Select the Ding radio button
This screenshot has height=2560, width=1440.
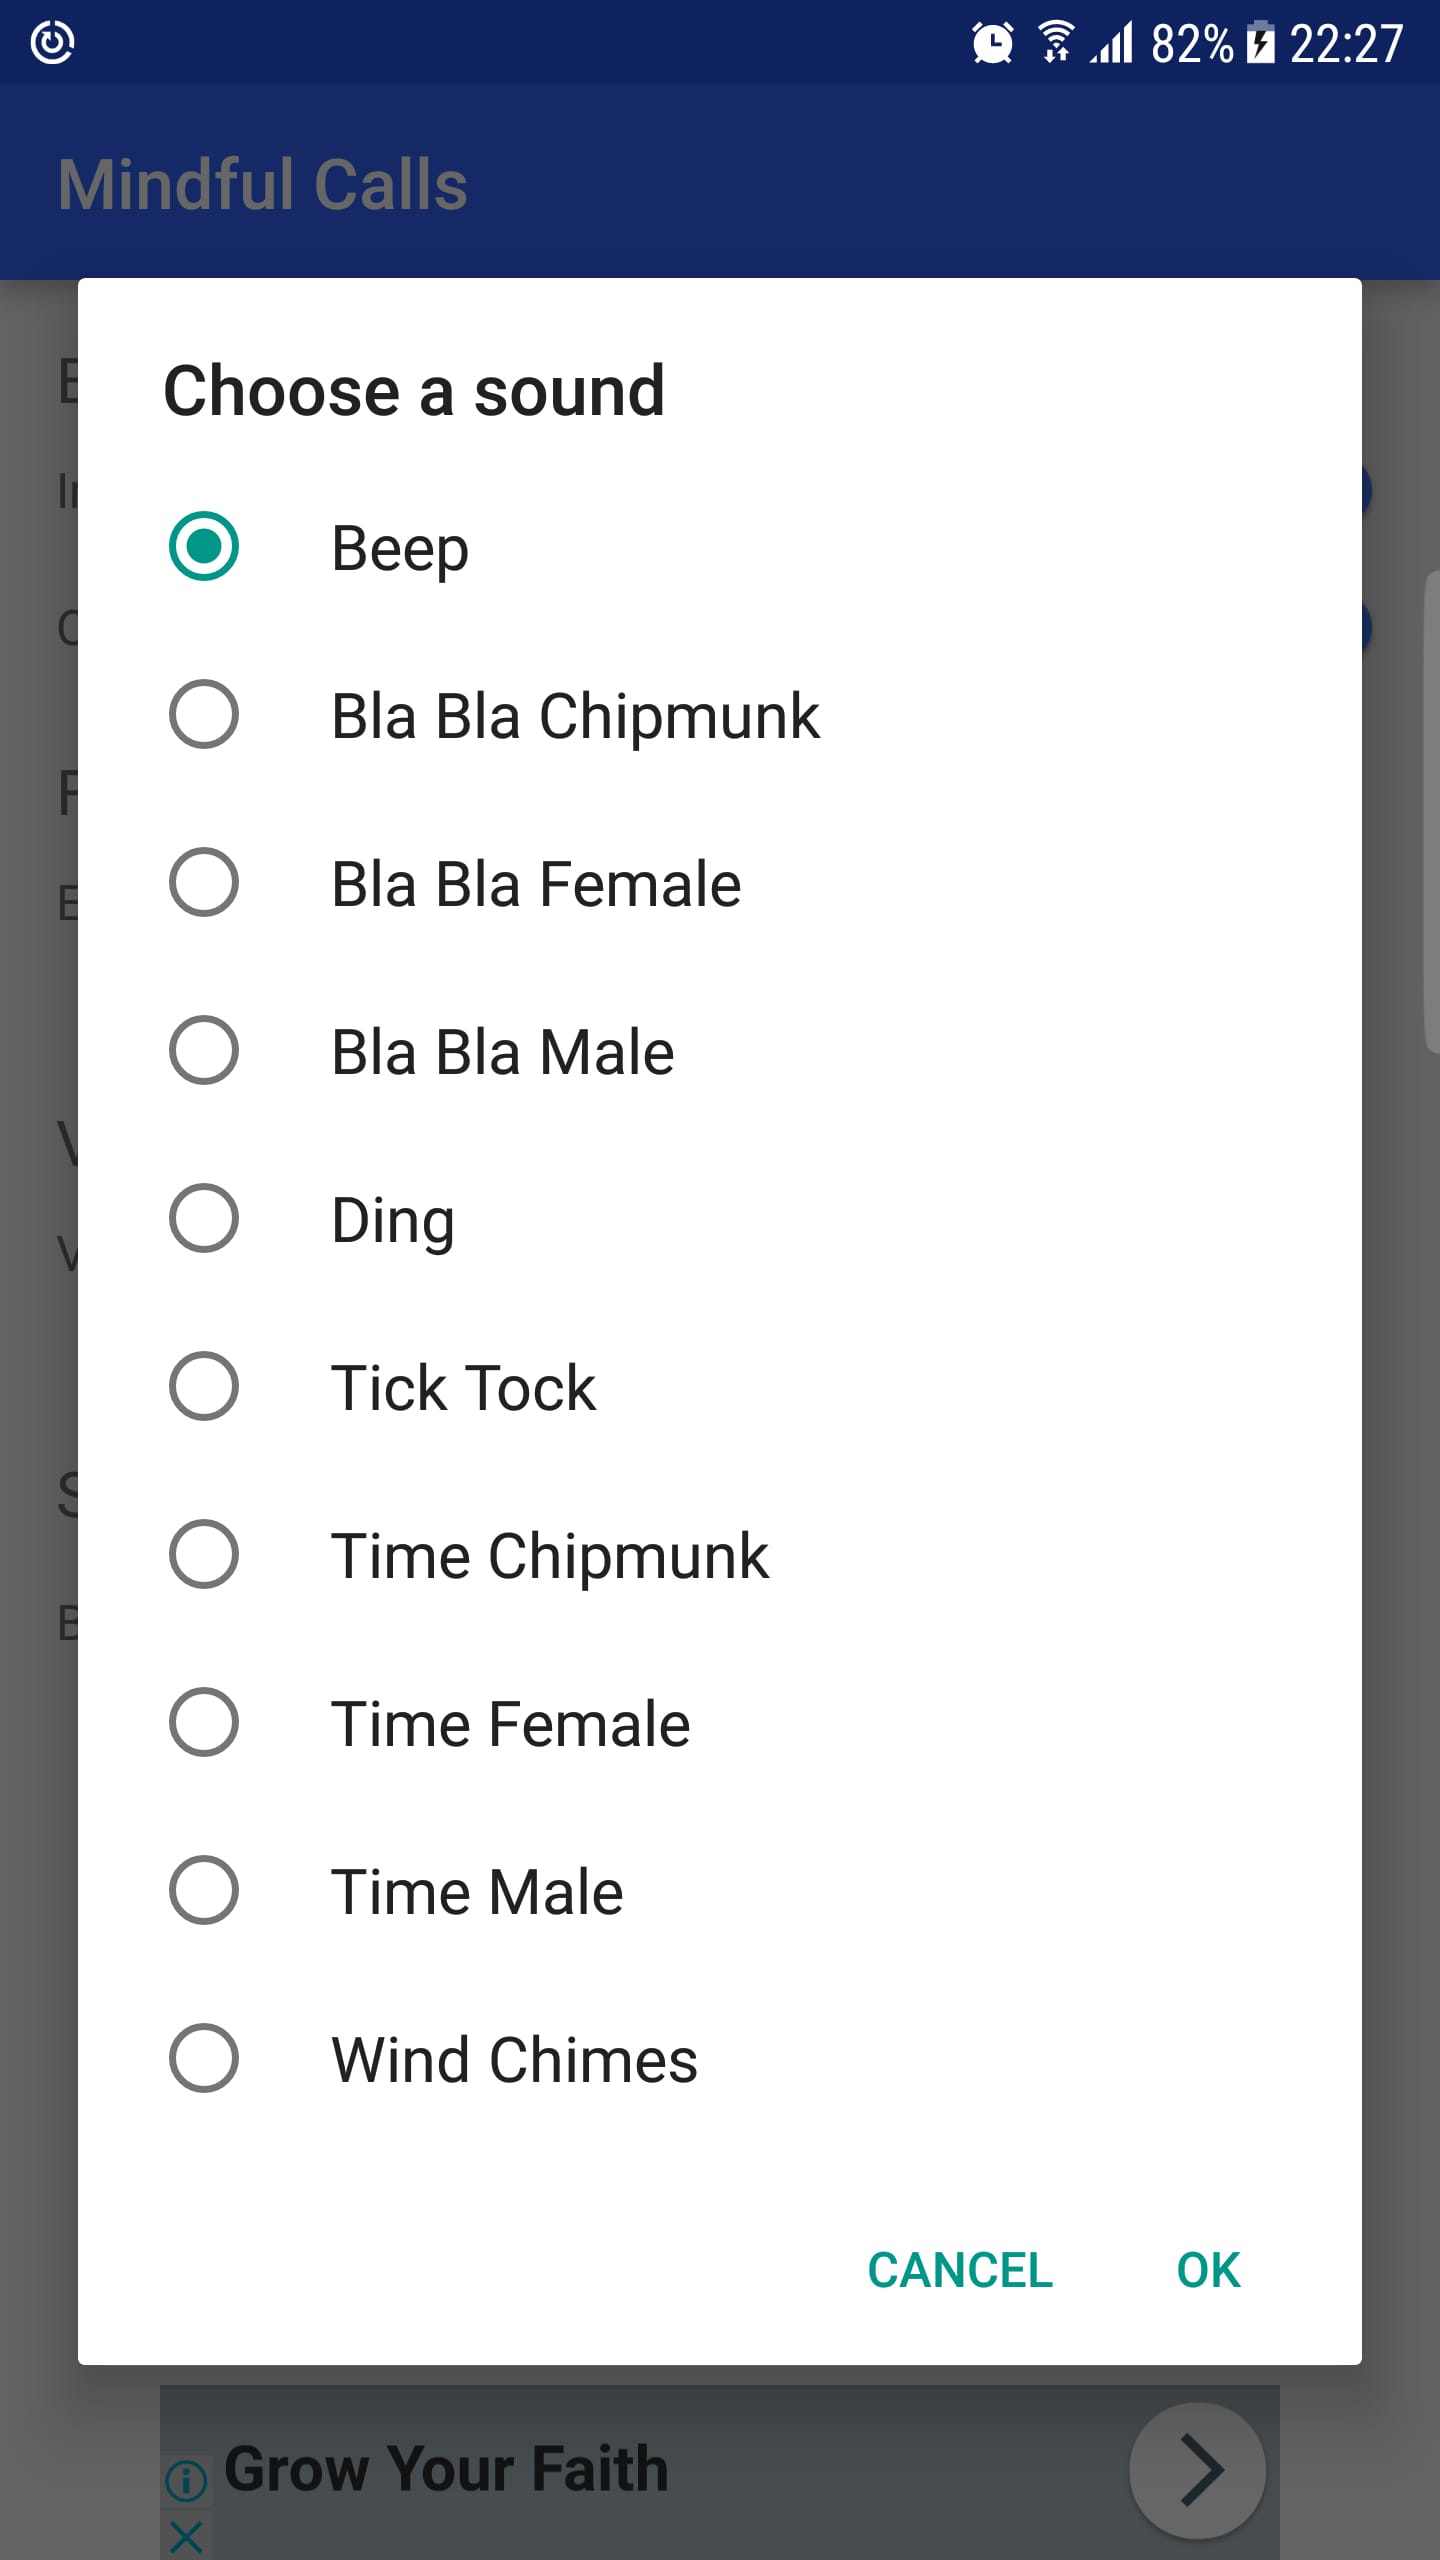pos(204,1218)
